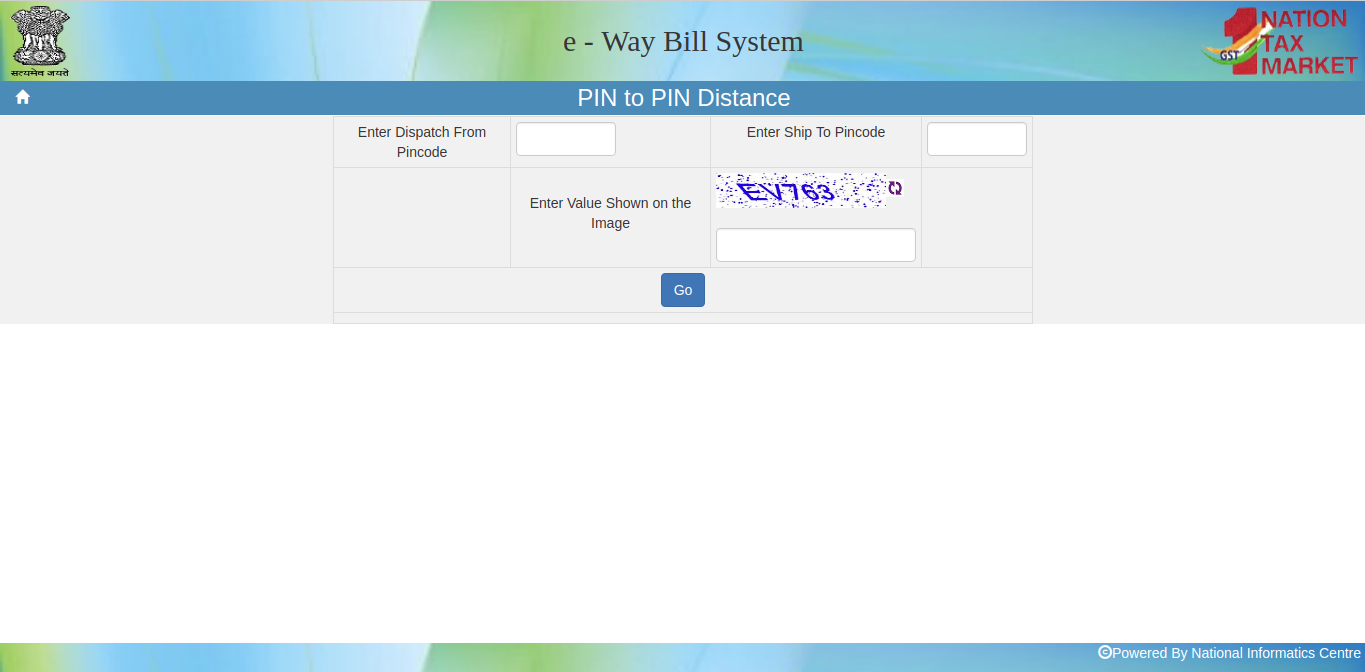Viewport: 1365px width, 672px height.
Task: Click the One Nation Tax Market logo
Action: (1280, 42)
